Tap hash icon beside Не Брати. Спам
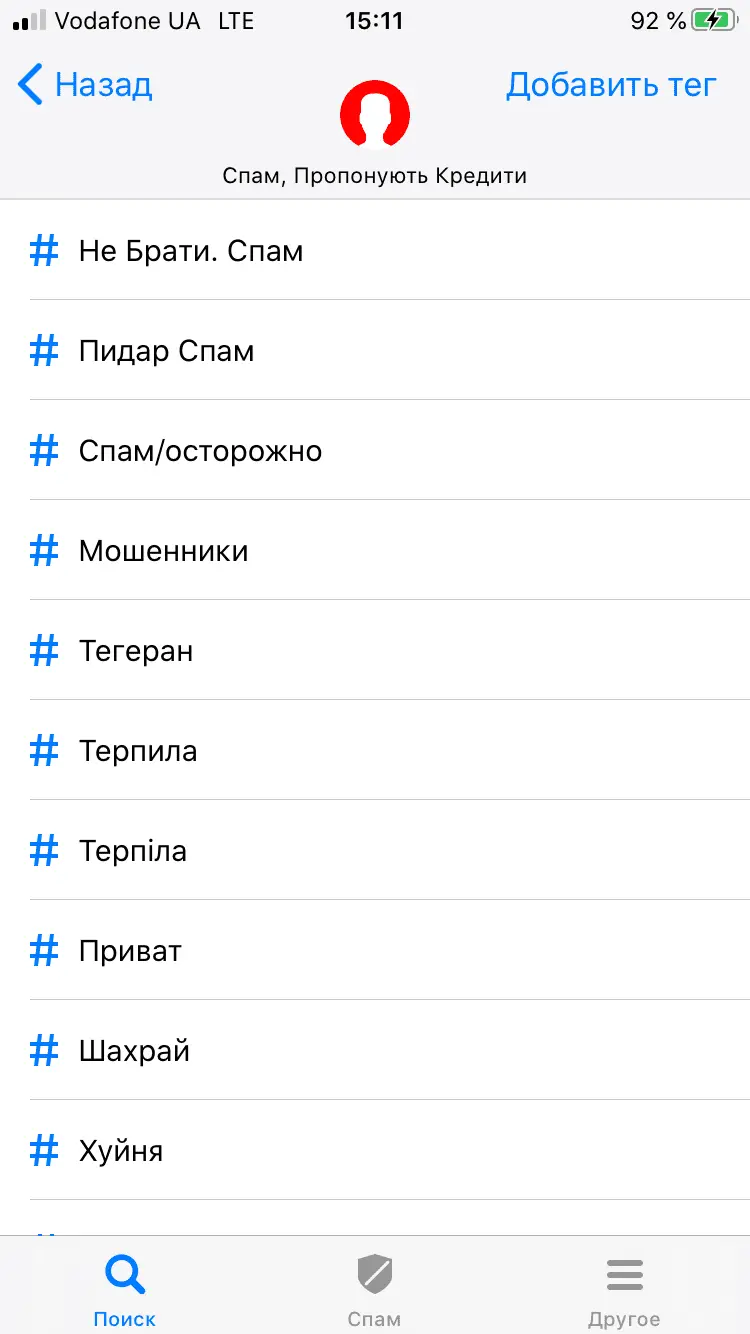Viewport: 750px width, 1334px height. click(x=44, y=251)
